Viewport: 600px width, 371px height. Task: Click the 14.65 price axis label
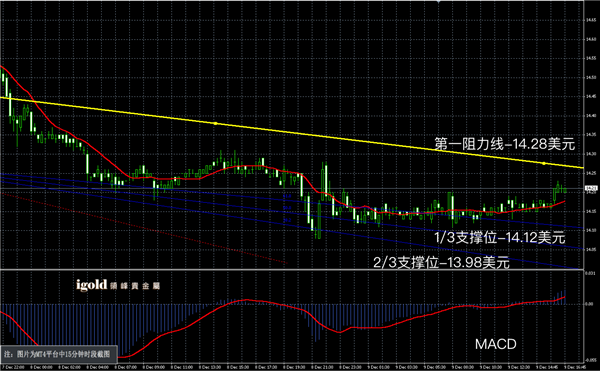click(x=591, y=20)
